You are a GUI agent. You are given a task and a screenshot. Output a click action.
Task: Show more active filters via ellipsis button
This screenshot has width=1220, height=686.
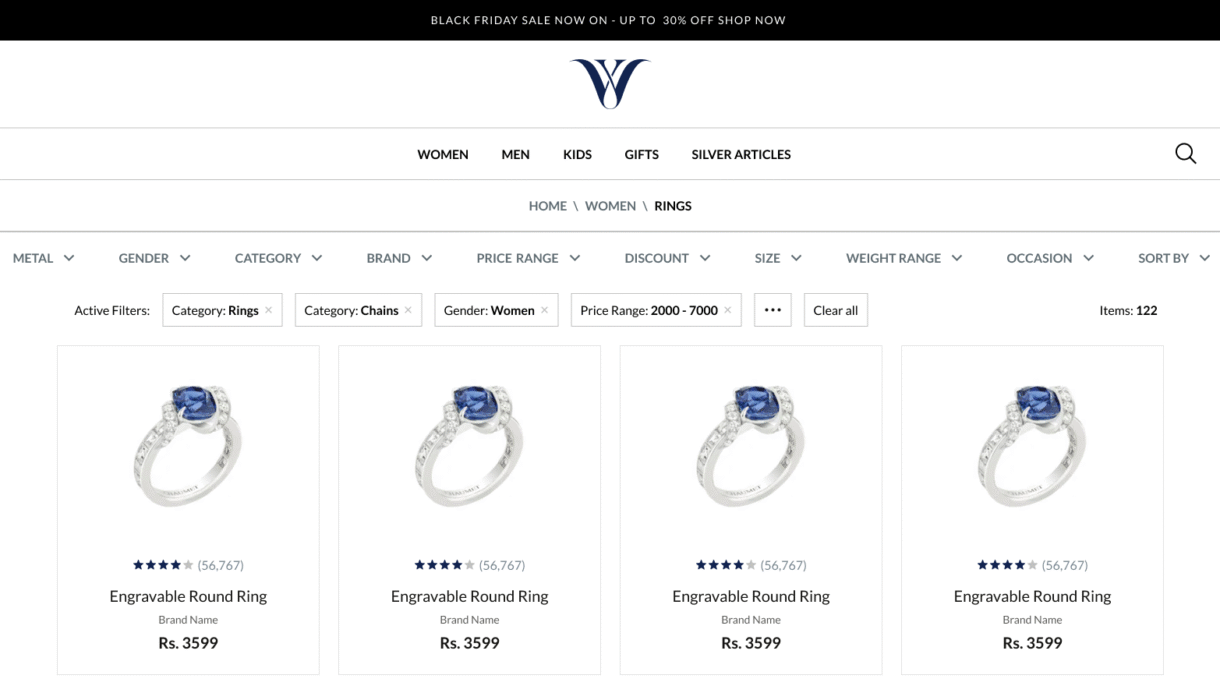pyautogui.click(x=772, y=310)
